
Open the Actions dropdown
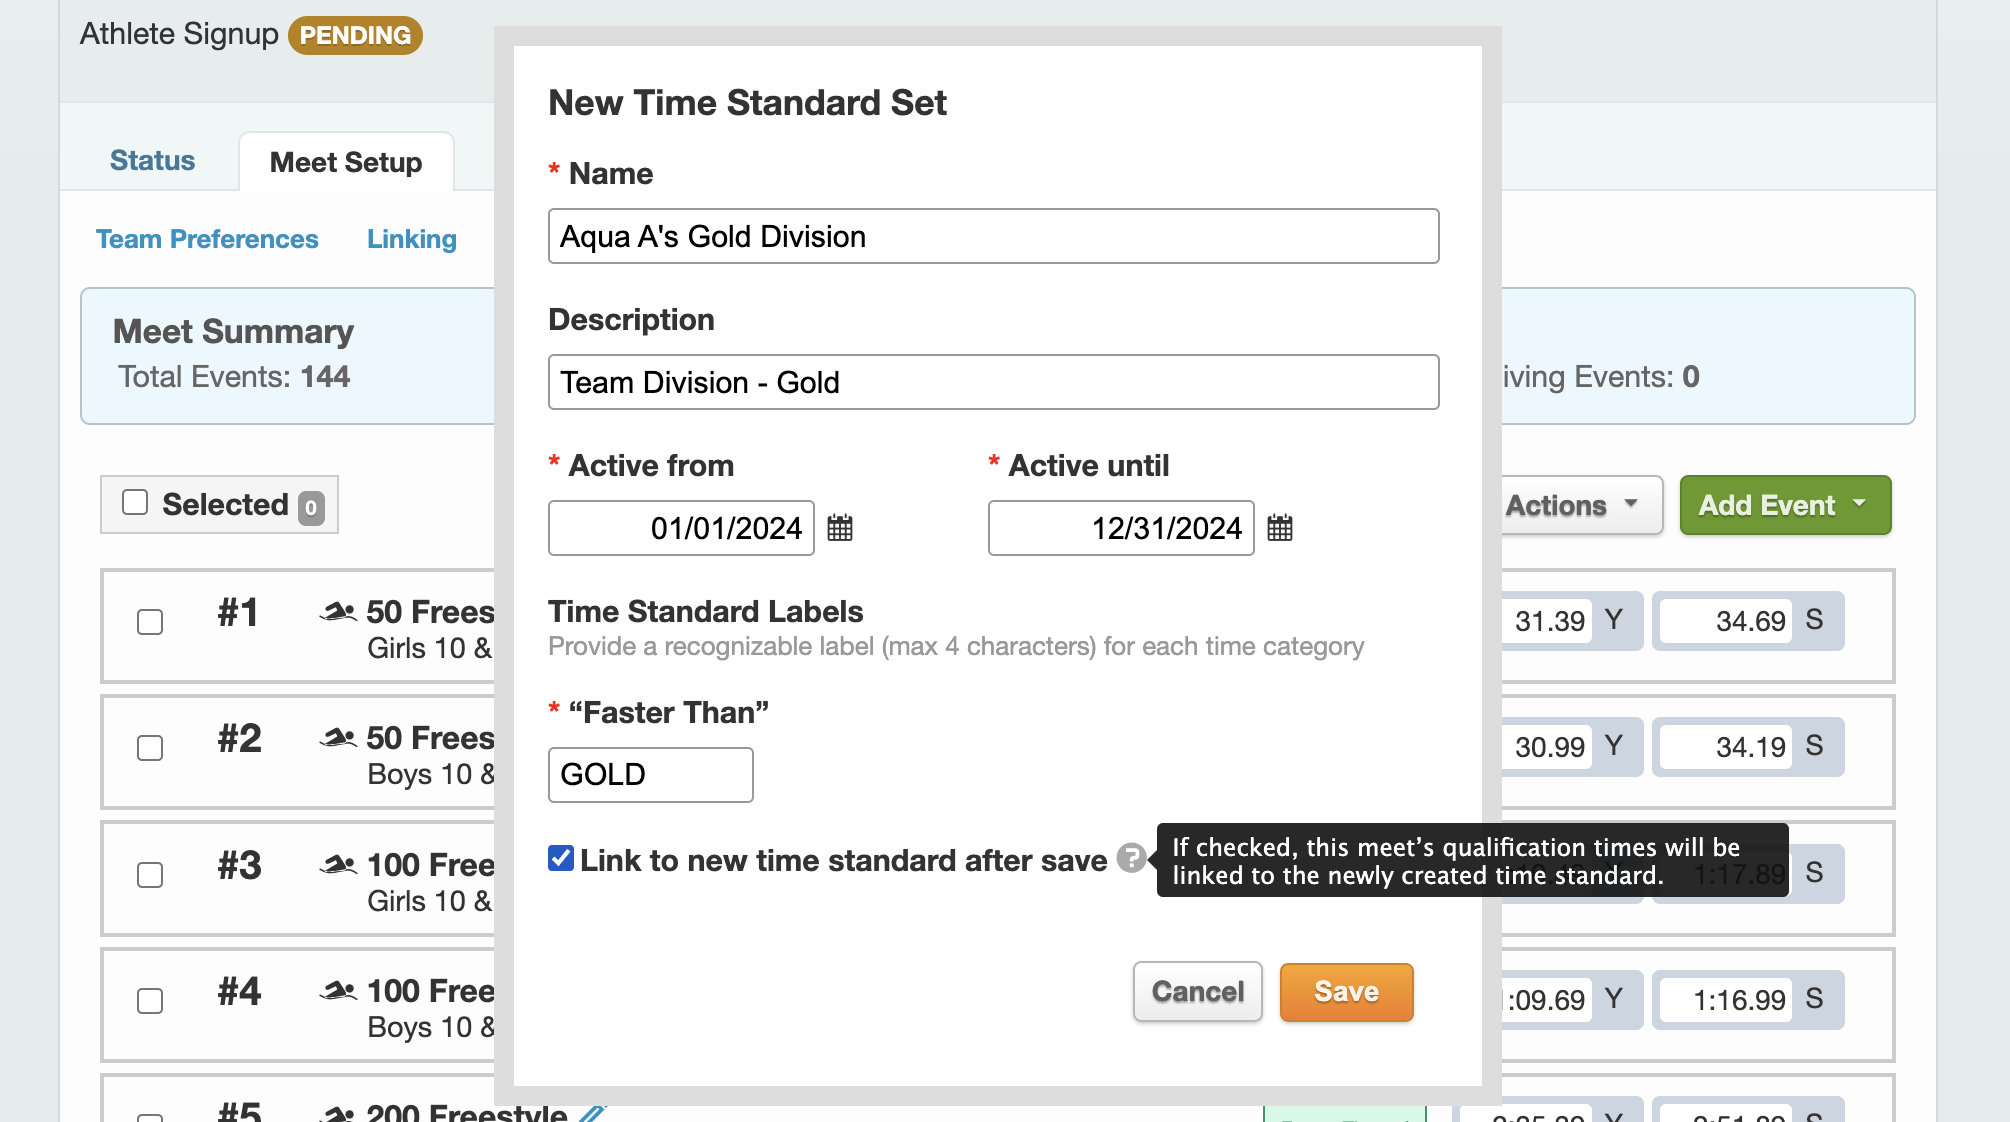pyautogui.click(x=1581, y=505)
